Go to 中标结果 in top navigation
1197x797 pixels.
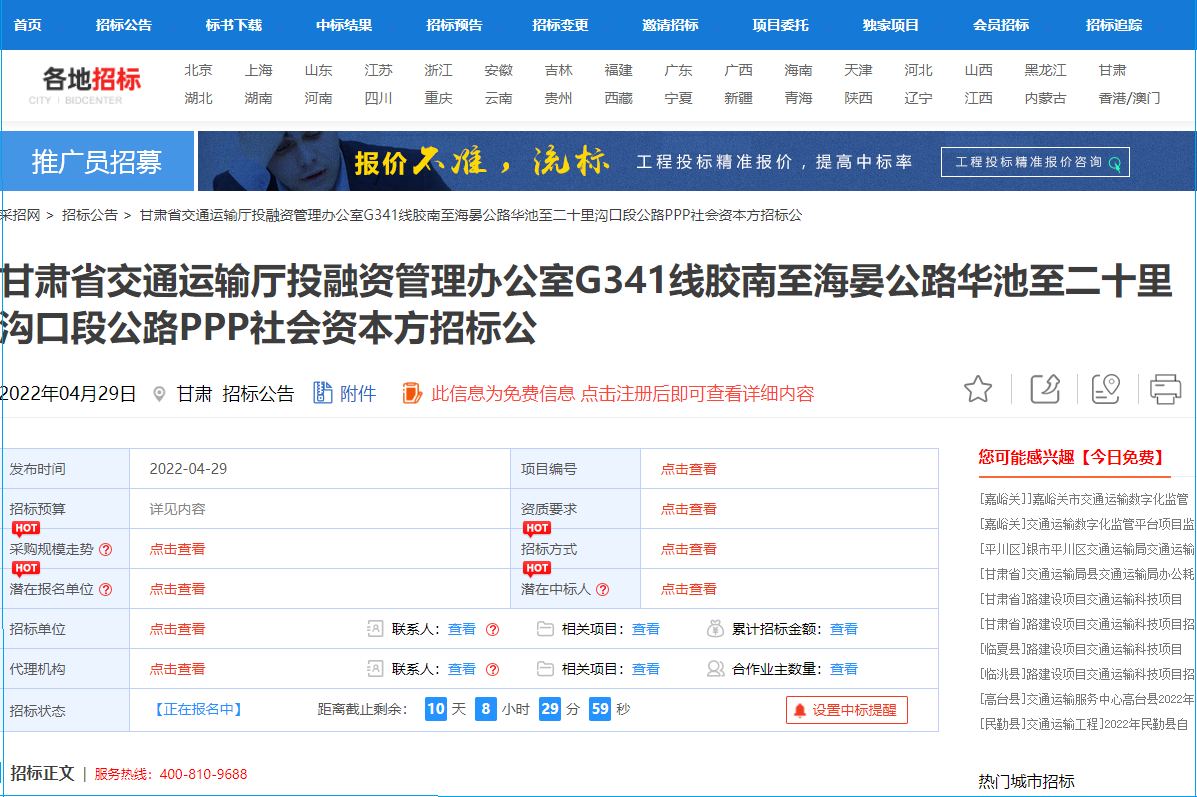click(344, 25)
